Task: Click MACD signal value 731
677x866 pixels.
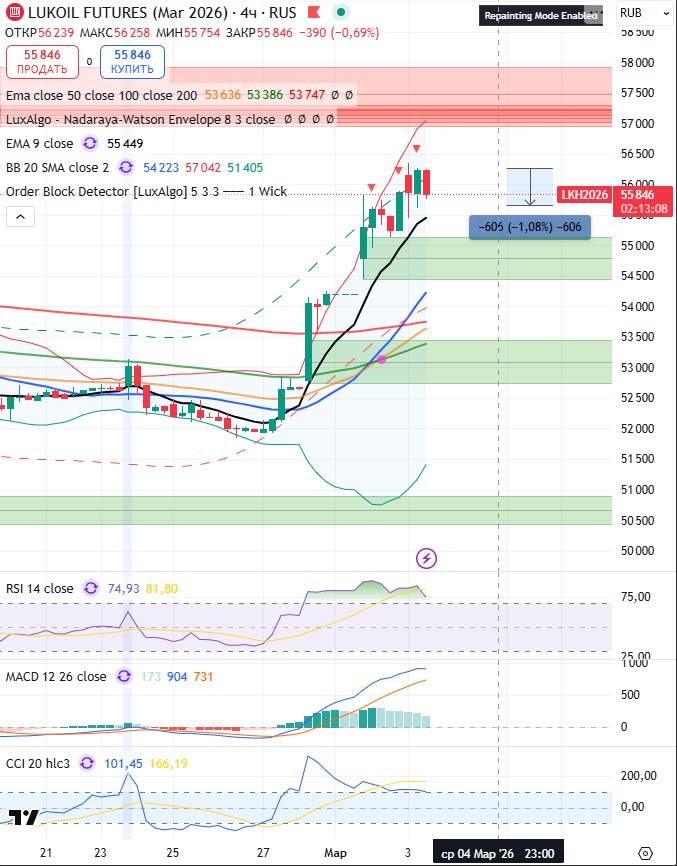Action: coord(203,677)
